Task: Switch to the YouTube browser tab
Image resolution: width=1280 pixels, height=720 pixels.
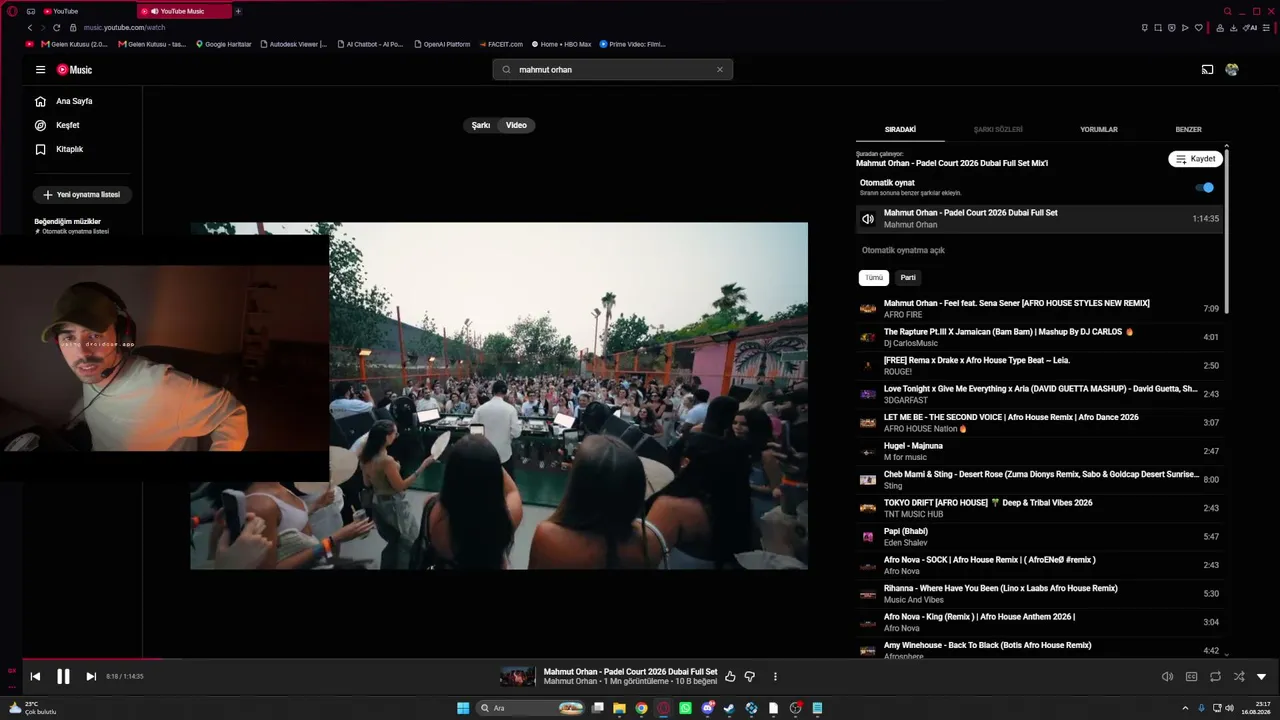Action: point(85,11)
